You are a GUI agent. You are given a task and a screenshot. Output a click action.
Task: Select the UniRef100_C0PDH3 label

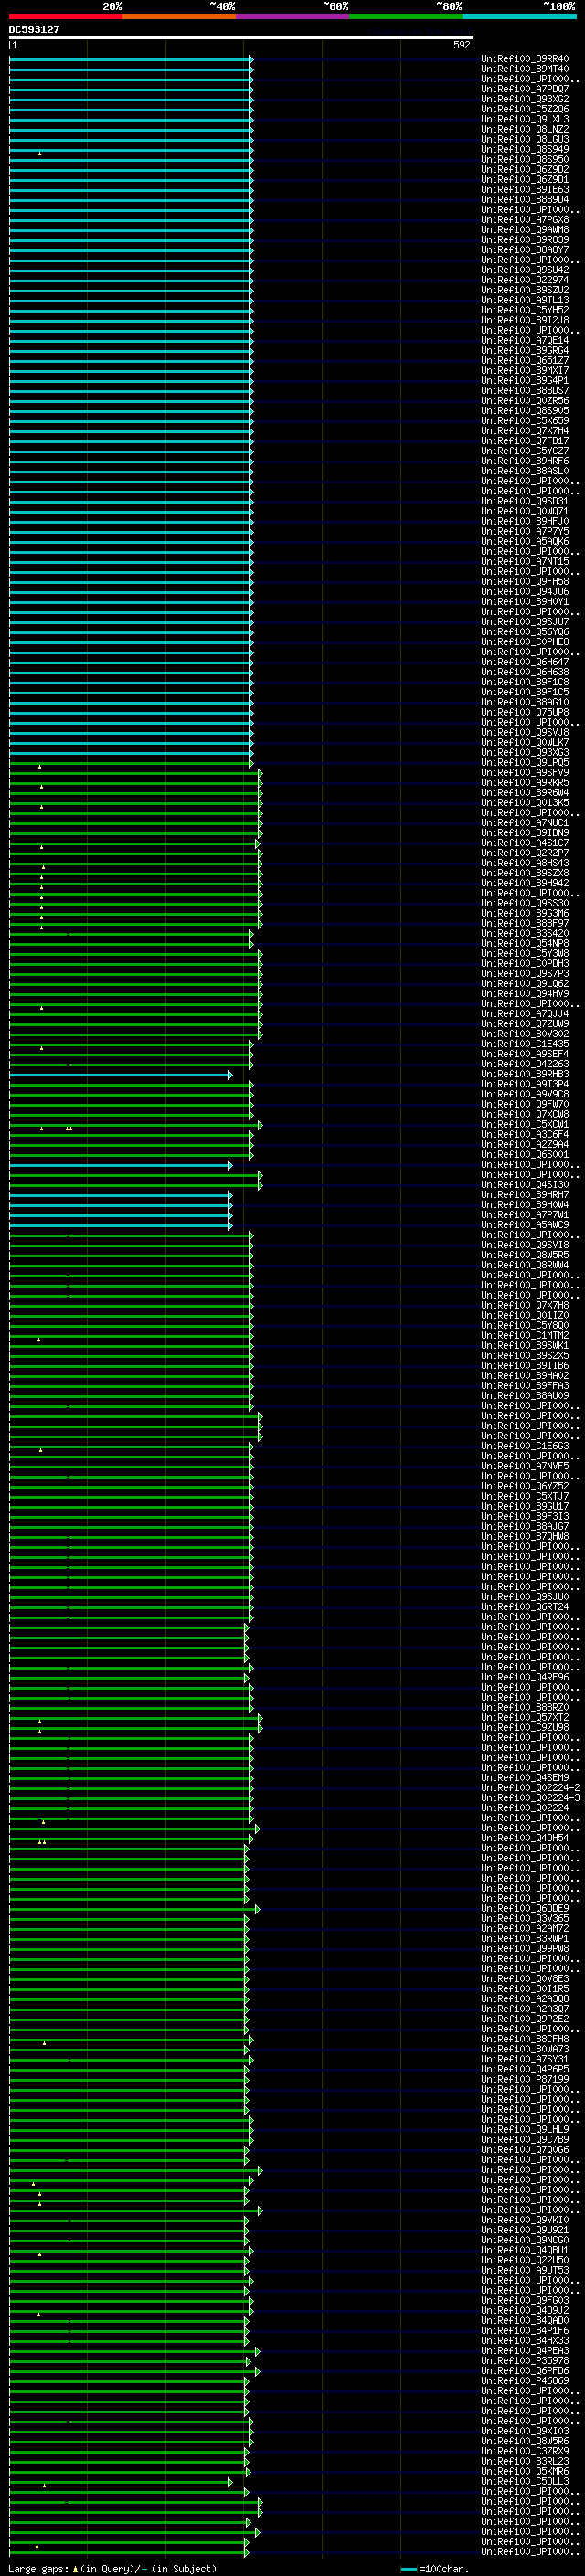click(x=525, y=963)
